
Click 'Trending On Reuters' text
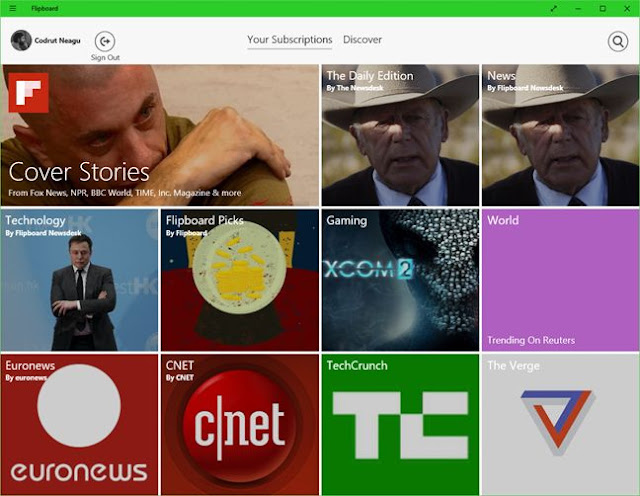531,340
